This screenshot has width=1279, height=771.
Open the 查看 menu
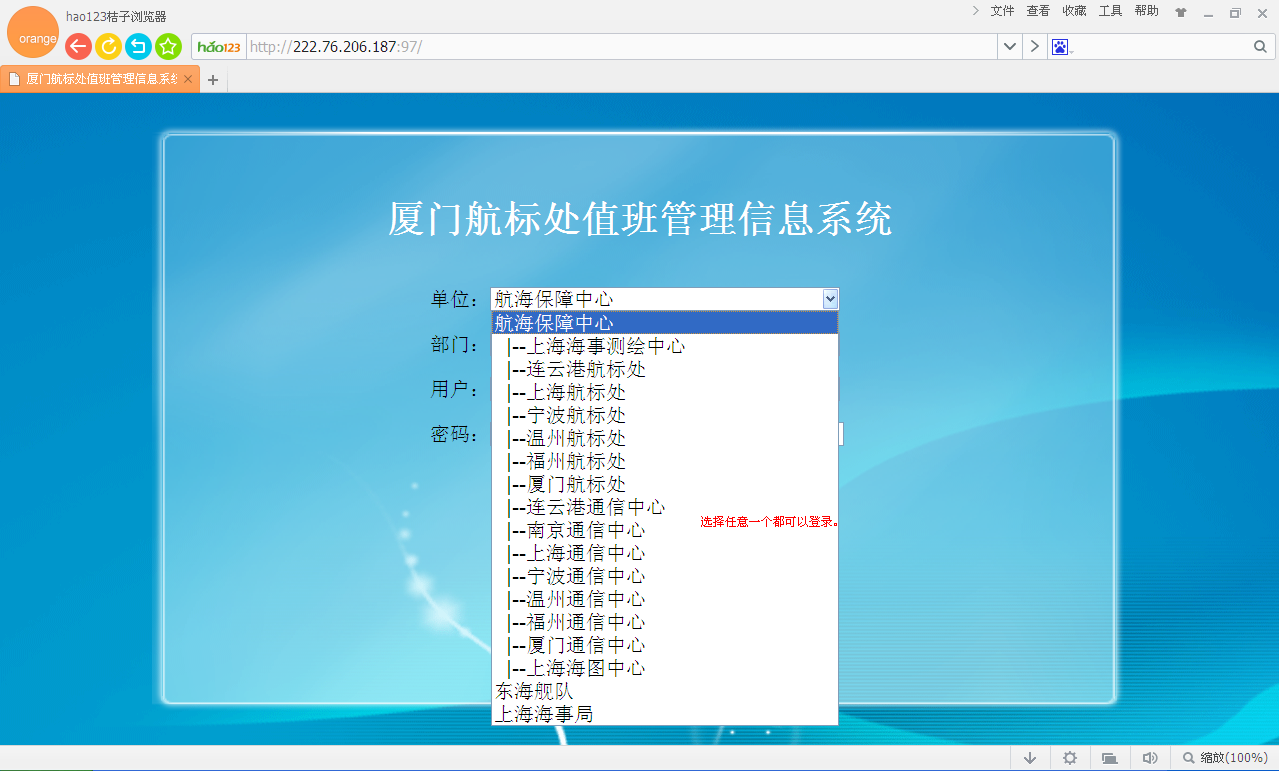click(x=1038, y=11)
